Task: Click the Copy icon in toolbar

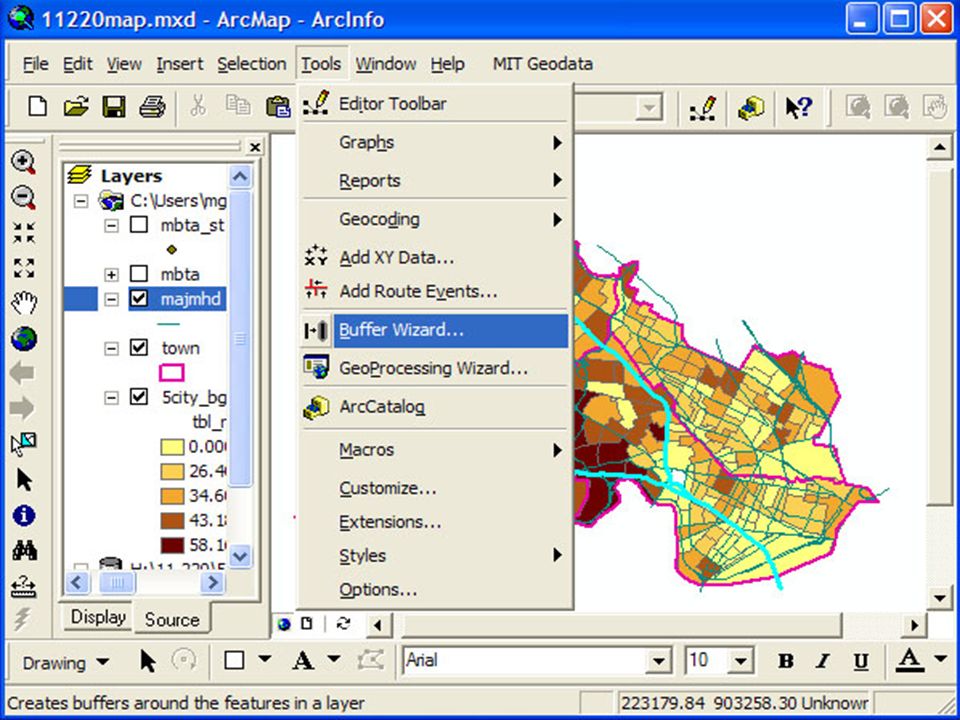Action: pos(238,107)
